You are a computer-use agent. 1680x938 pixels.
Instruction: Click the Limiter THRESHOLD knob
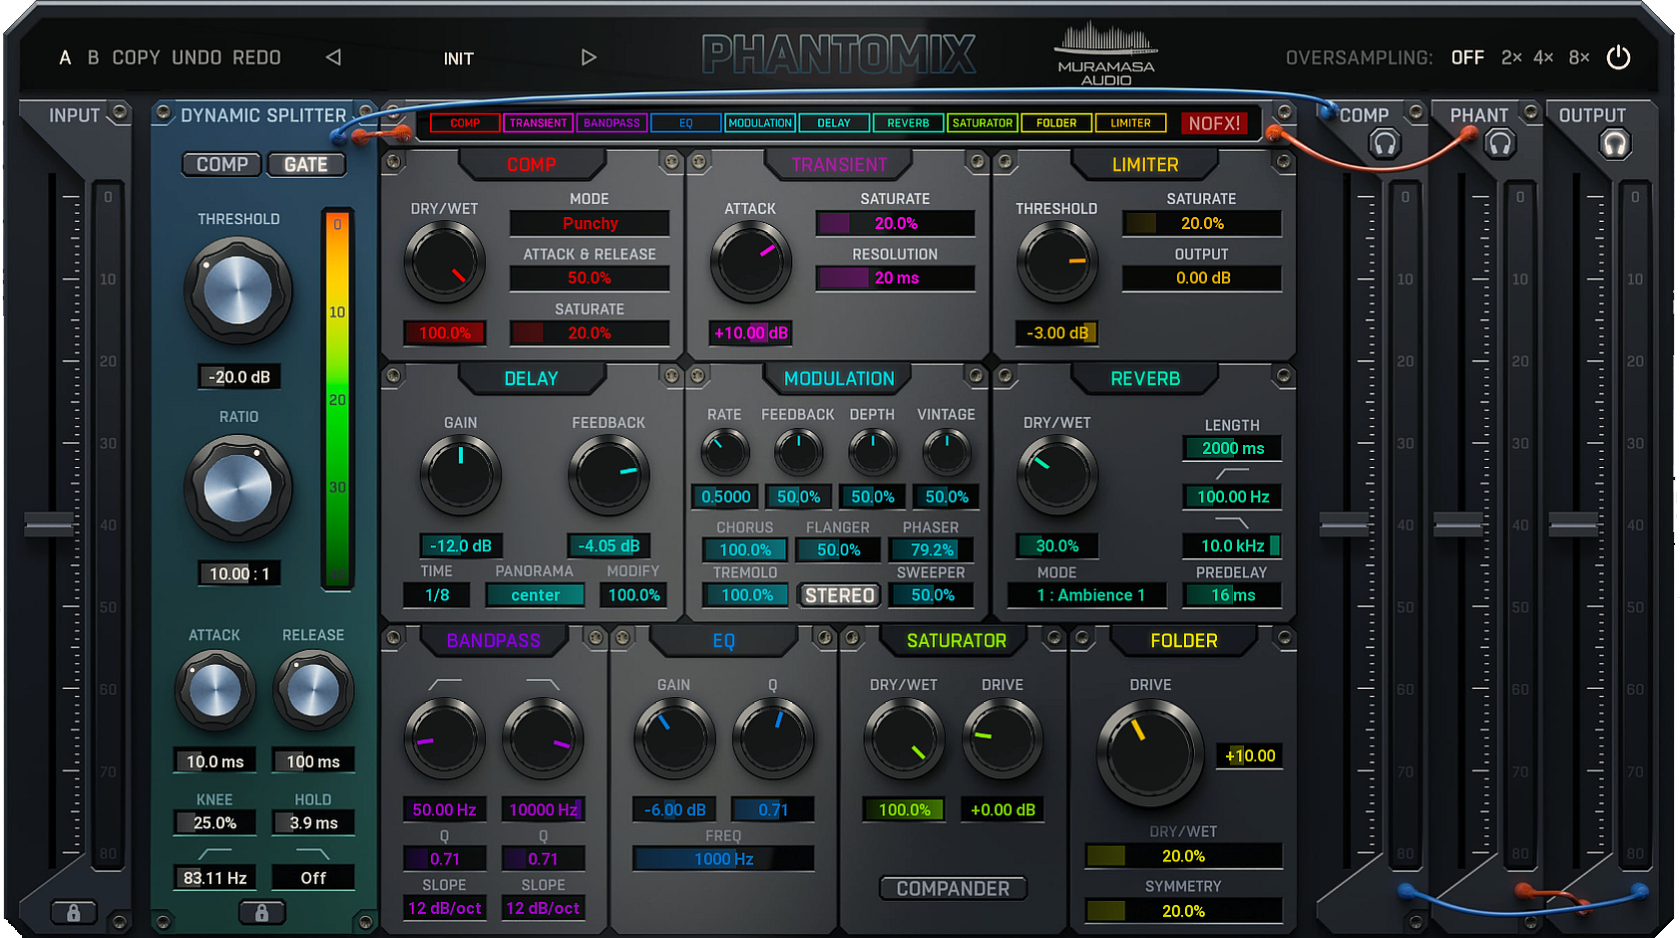coord(1056,263)
